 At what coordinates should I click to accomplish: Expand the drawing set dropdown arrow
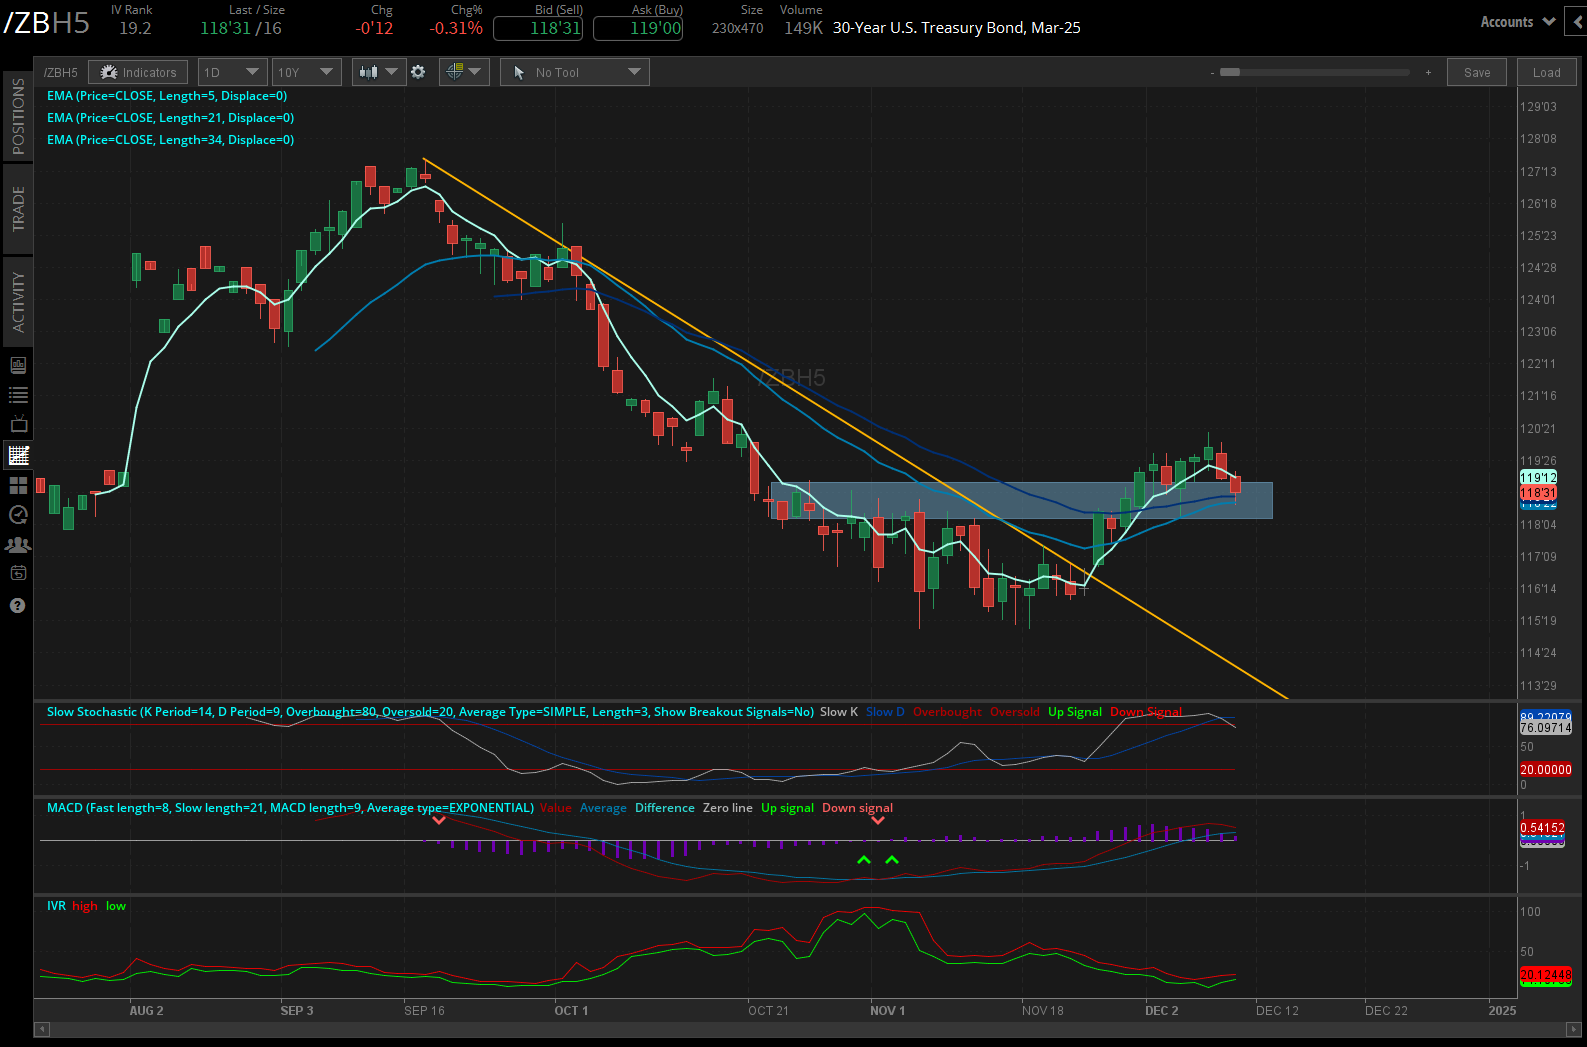(x=475, y=71)
